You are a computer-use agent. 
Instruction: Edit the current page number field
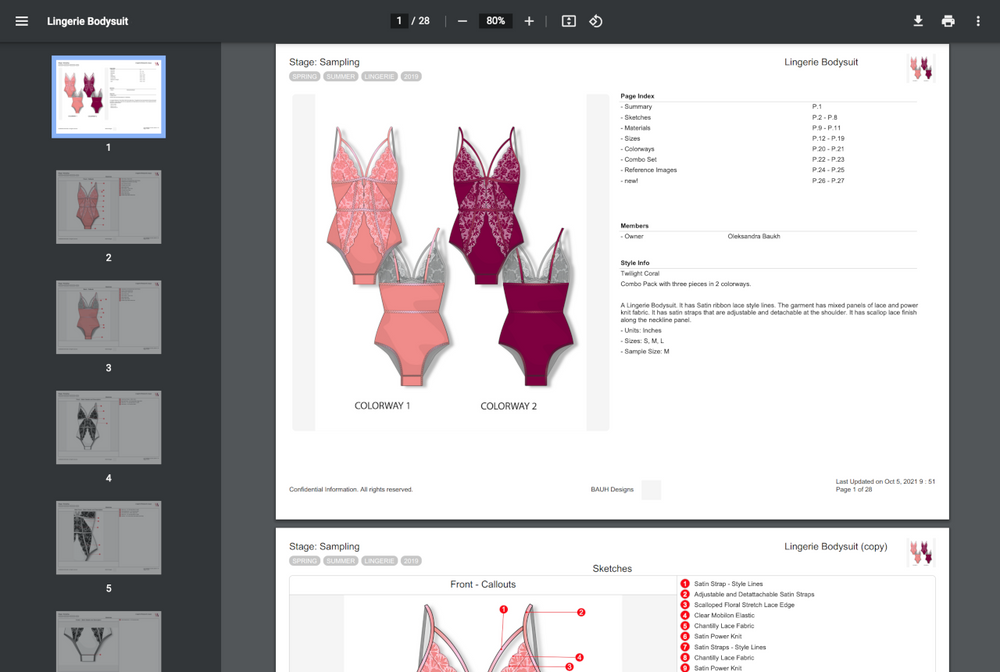coord(399,21)
